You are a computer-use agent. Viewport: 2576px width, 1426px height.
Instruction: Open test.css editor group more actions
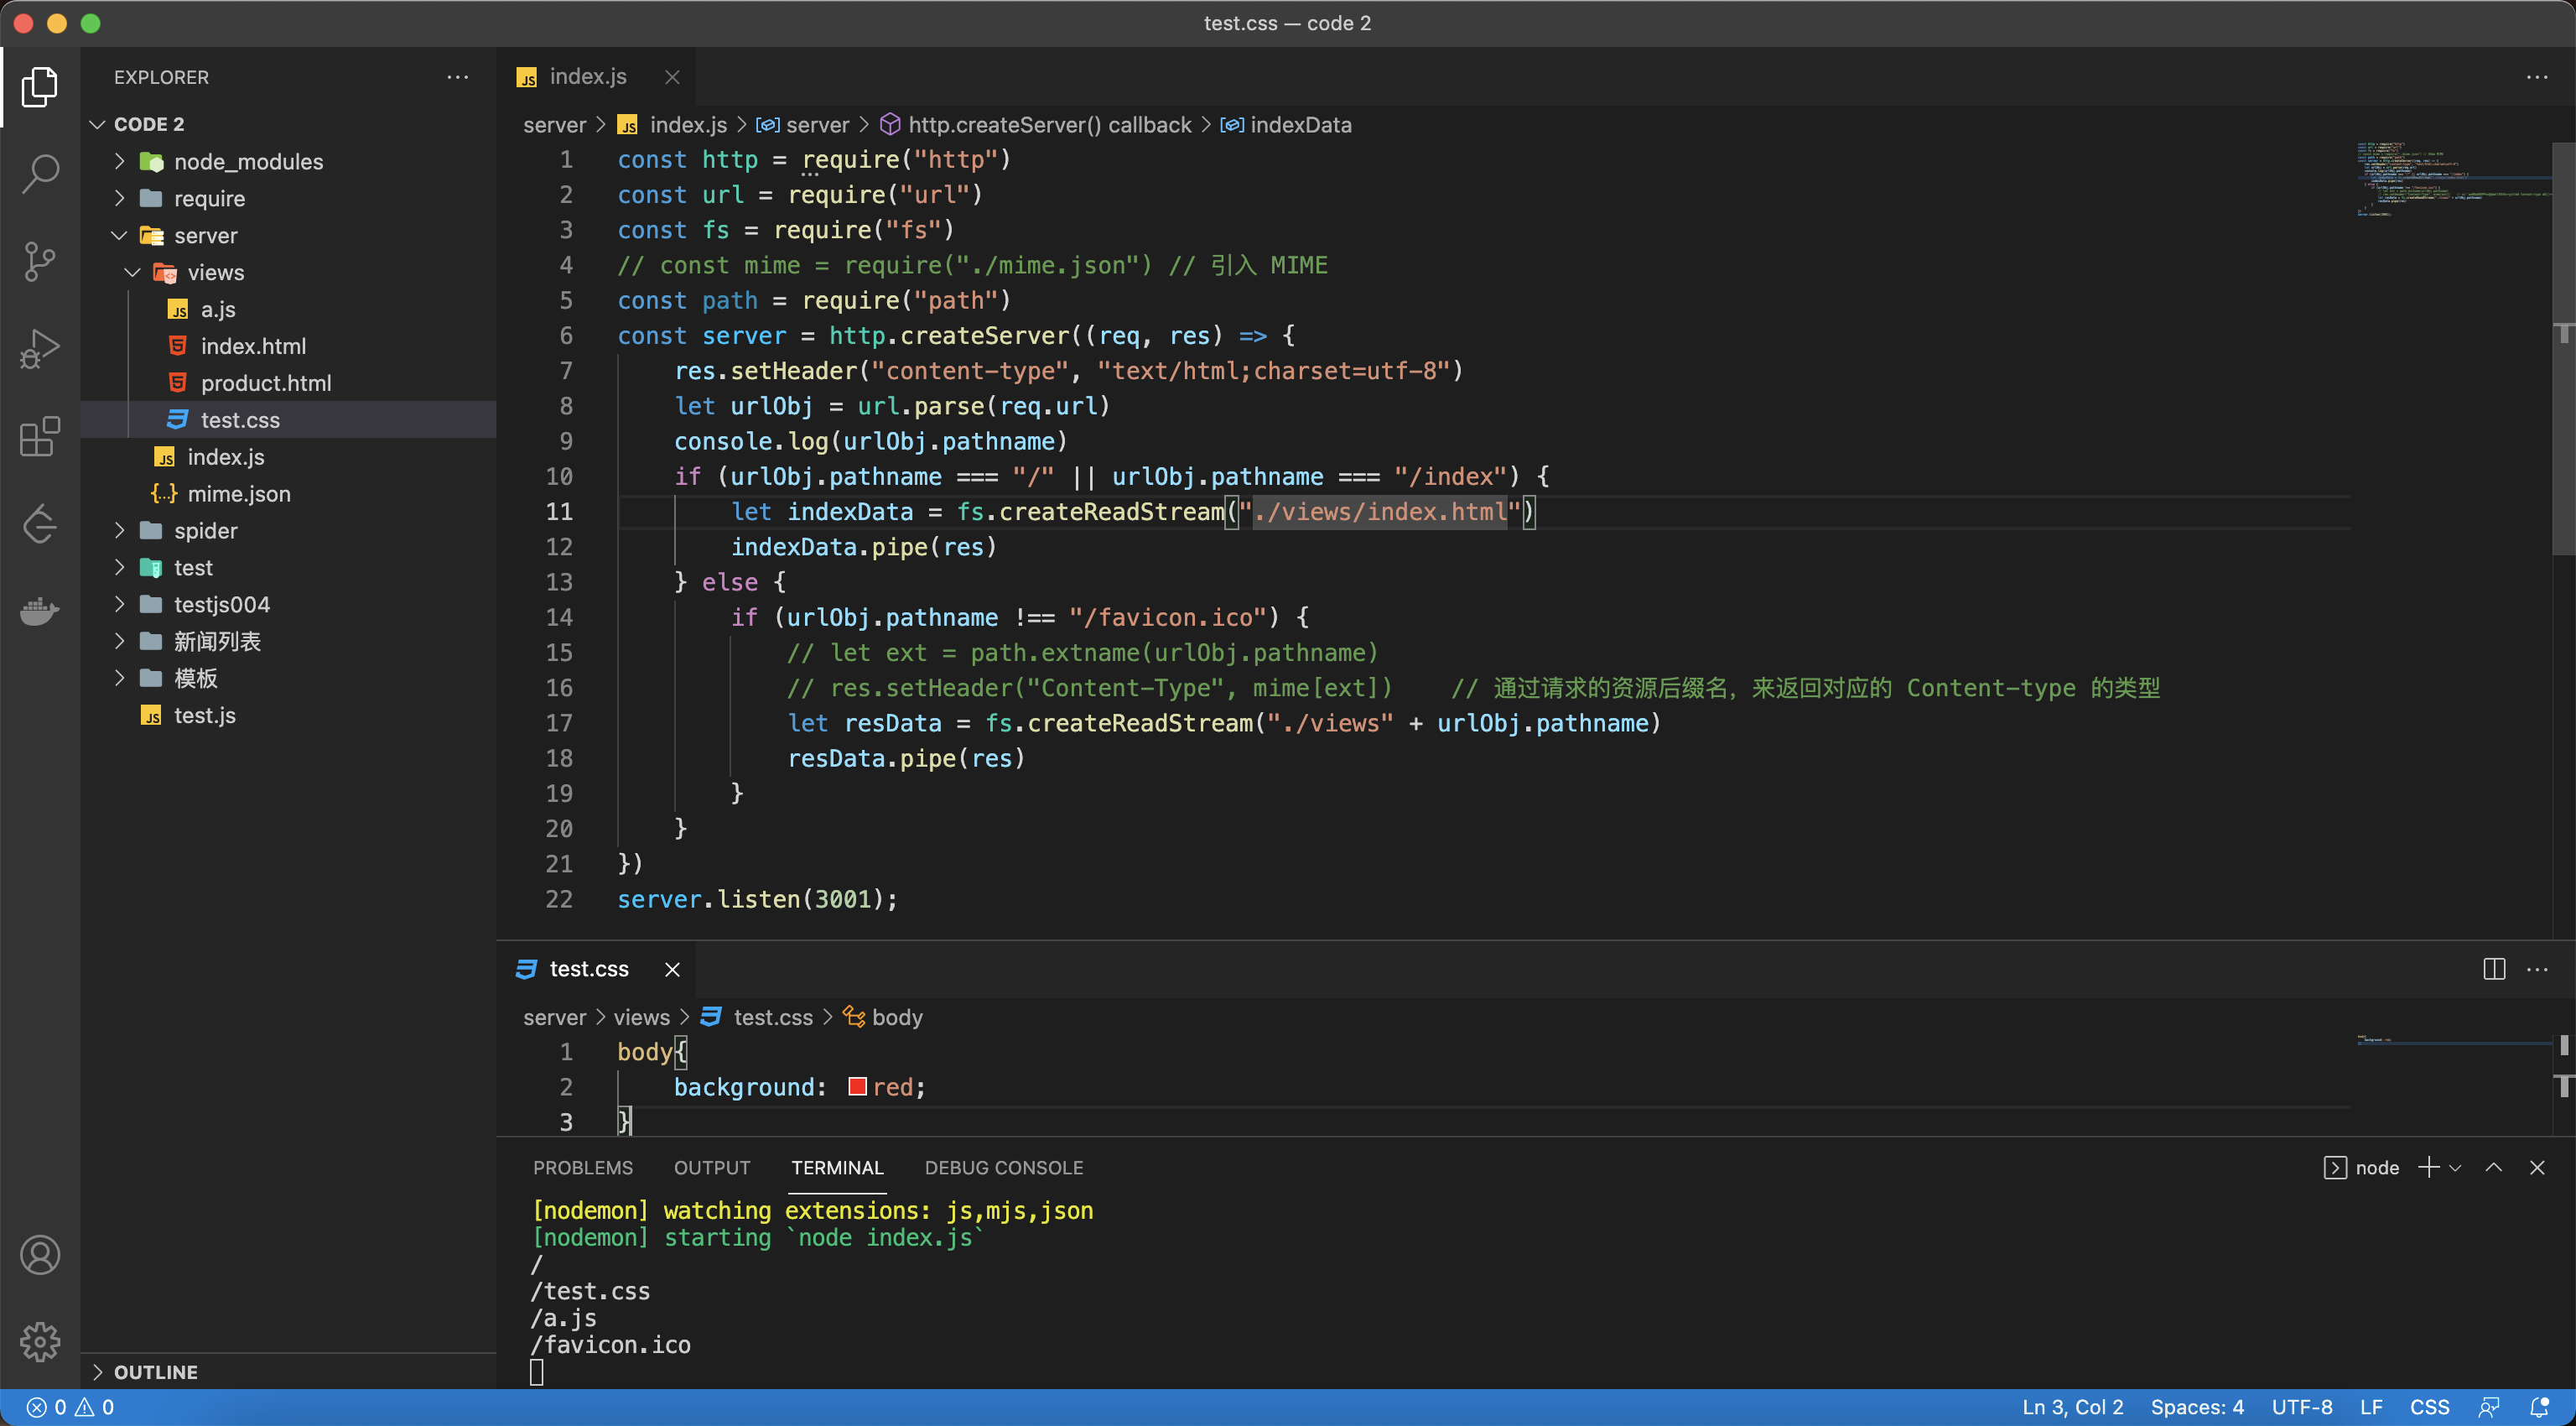pos(2537,969)
